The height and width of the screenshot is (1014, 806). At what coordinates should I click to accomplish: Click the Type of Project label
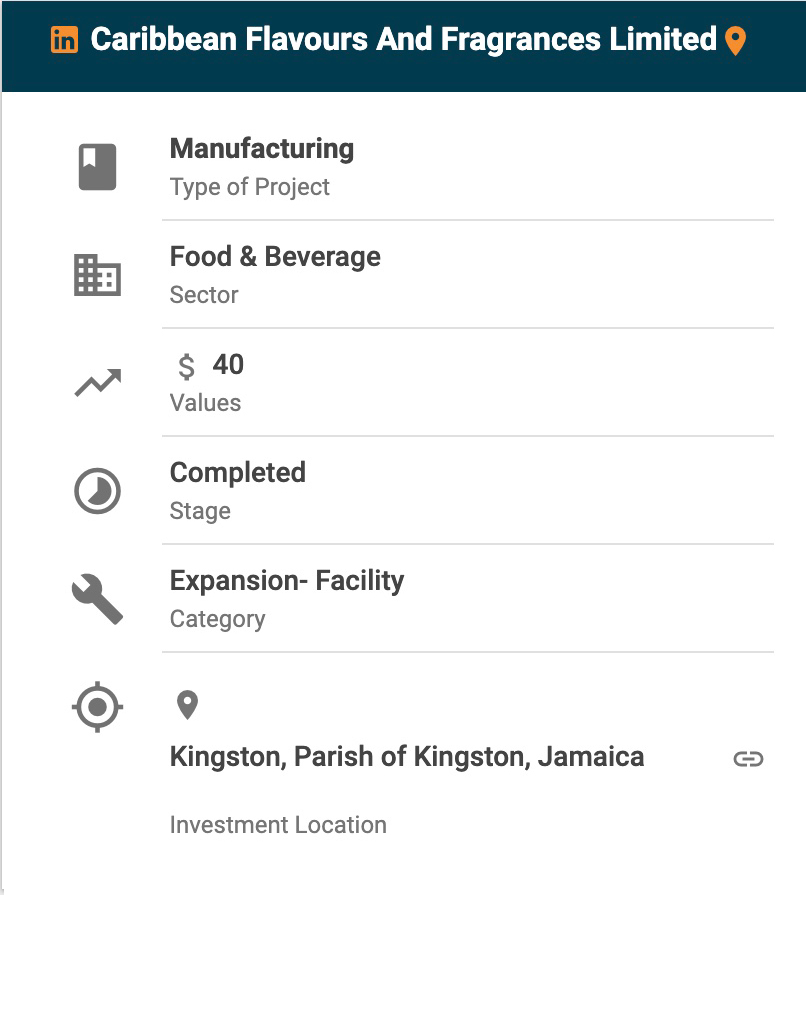tap(249, 187)
